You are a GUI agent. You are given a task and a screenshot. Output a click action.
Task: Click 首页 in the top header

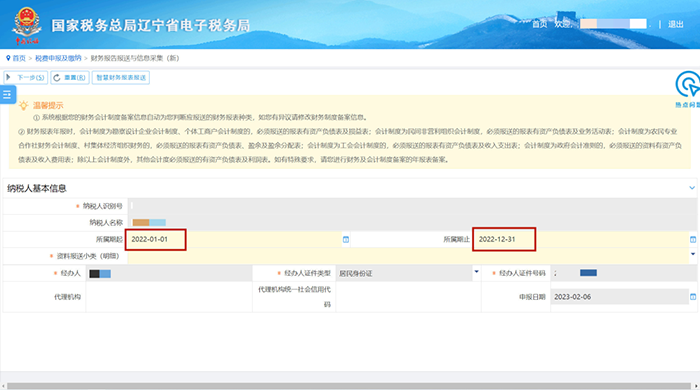pos(539,24)
